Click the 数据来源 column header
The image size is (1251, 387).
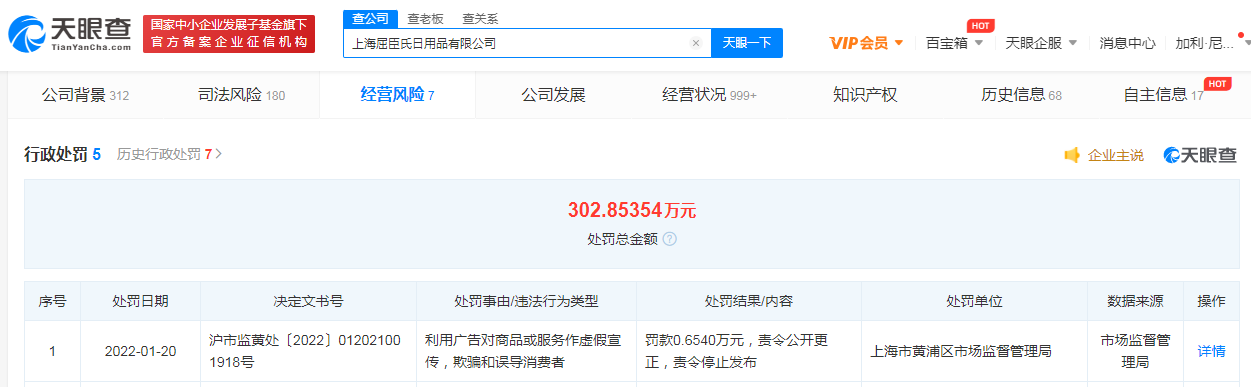1135,301
